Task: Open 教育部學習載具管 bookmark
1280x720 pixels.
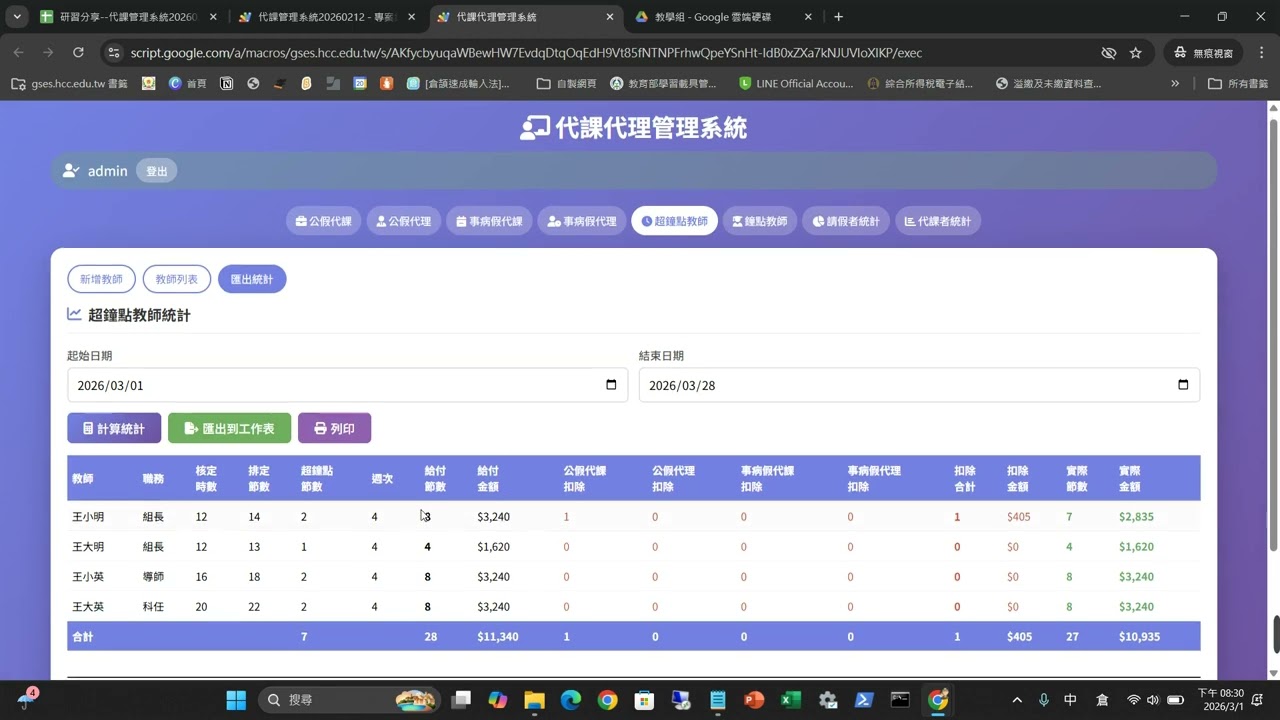Action: [663, 83]
